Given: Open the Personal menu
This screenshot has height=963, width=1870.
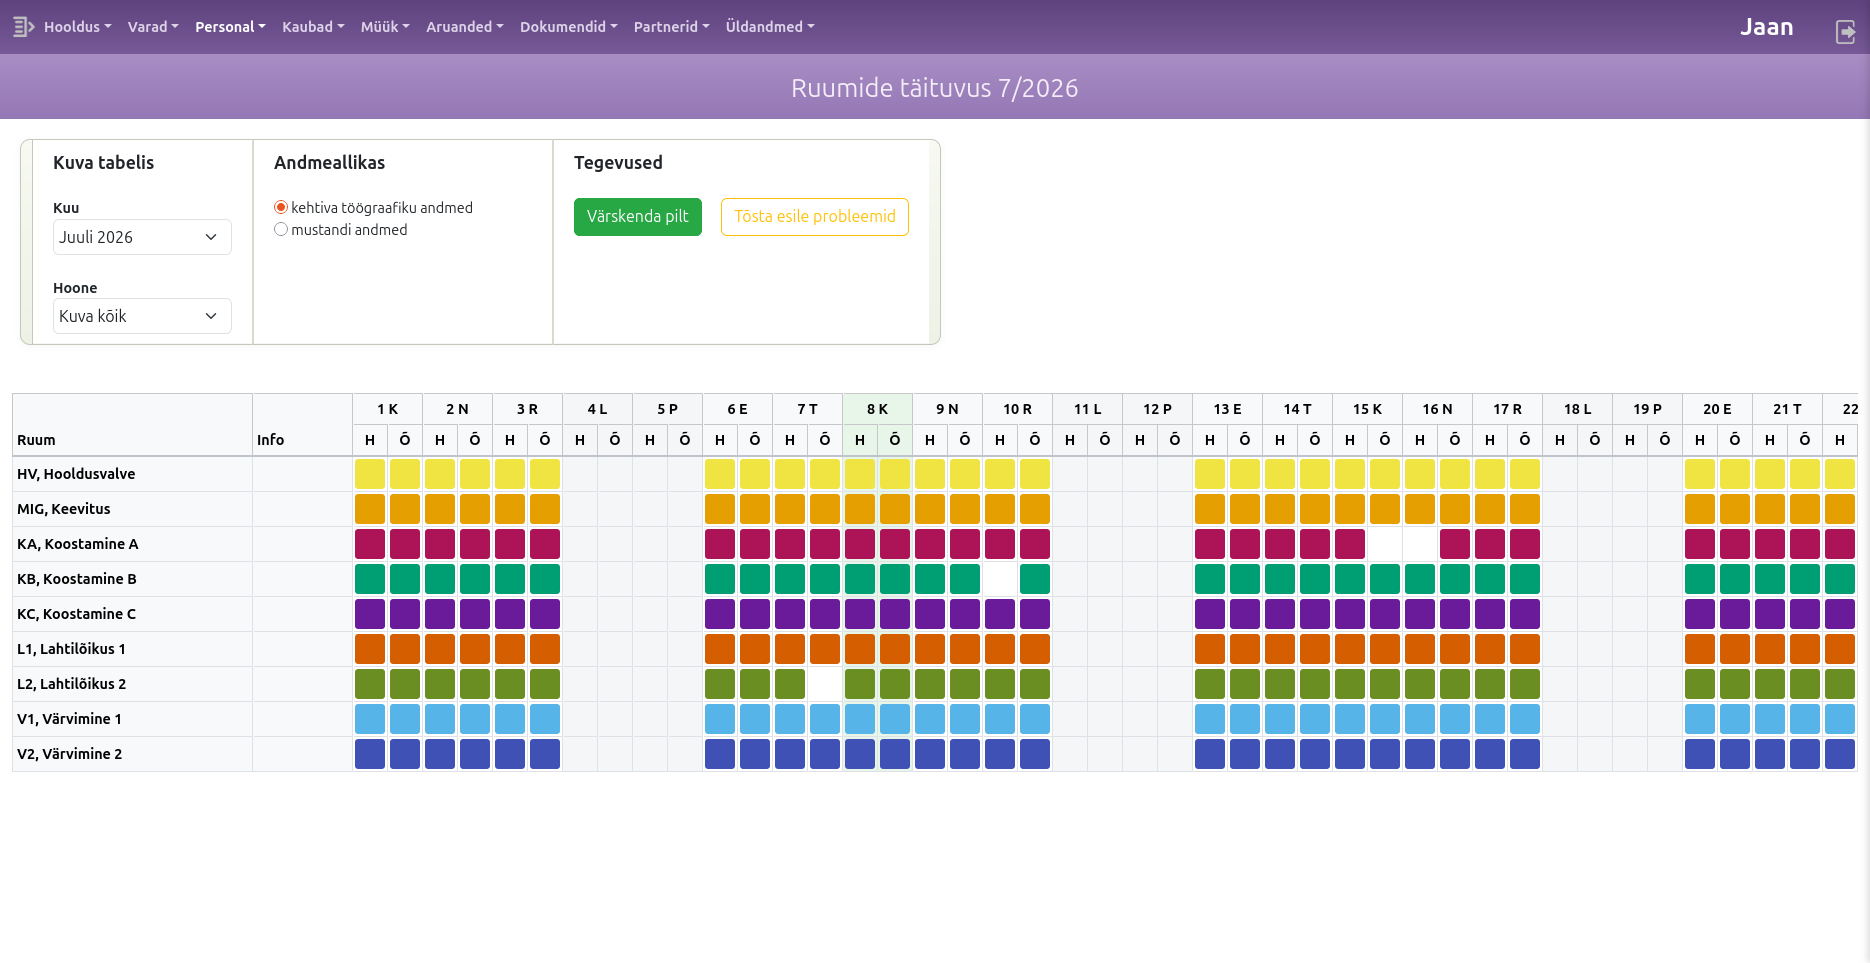Looking at the screenshot, I should 230,27.
